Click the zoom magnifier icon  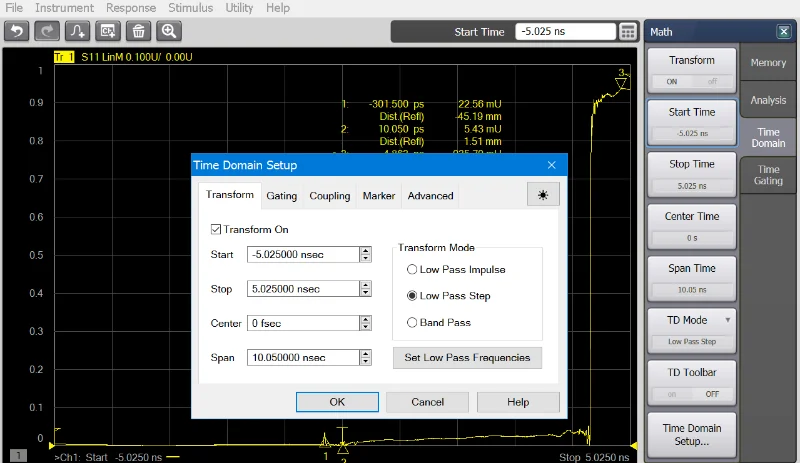click(170, 31)
